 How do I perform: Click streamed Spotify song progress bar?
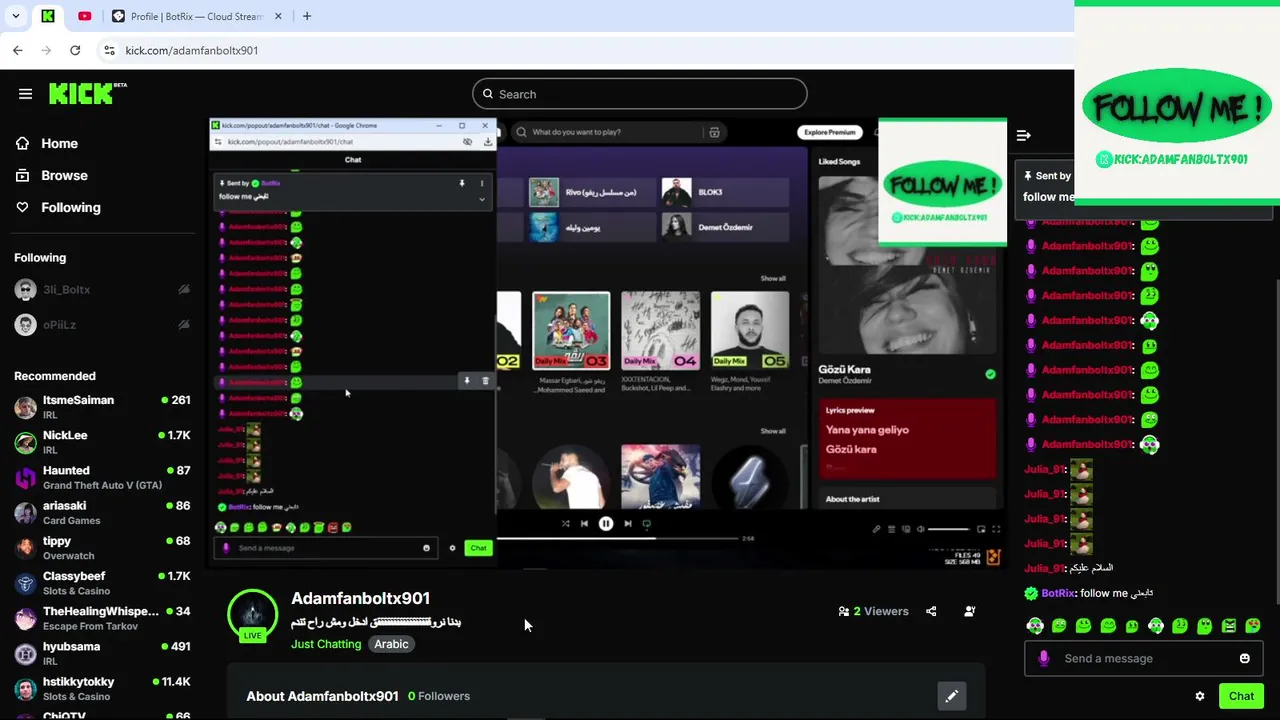pyautogui.click(x=618, y=538)
